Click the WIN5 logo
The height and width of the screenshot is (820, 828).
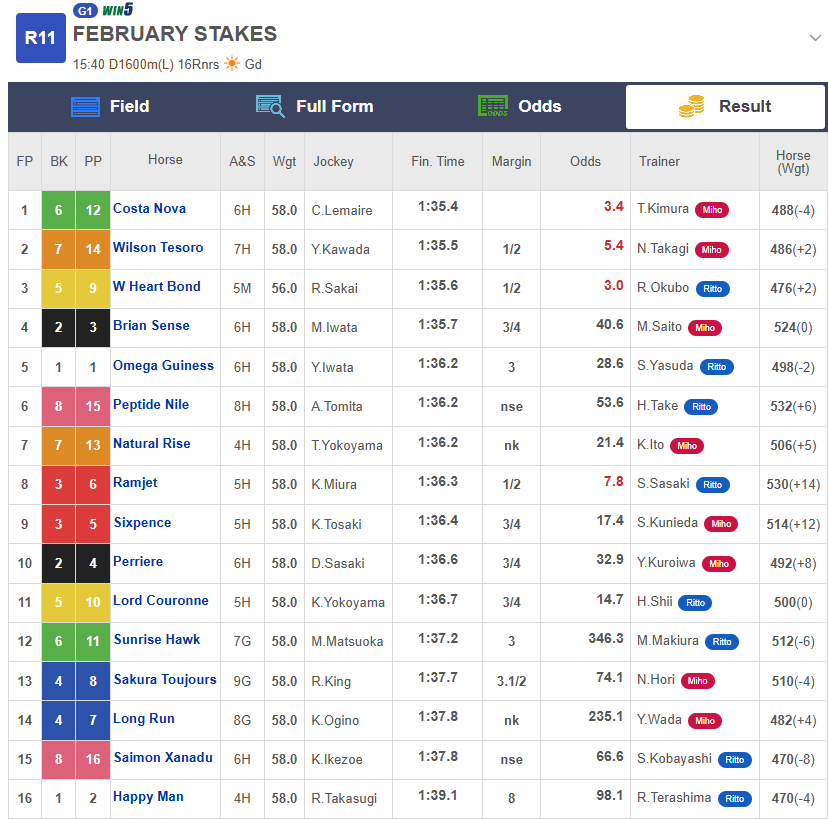pos(117,10)
